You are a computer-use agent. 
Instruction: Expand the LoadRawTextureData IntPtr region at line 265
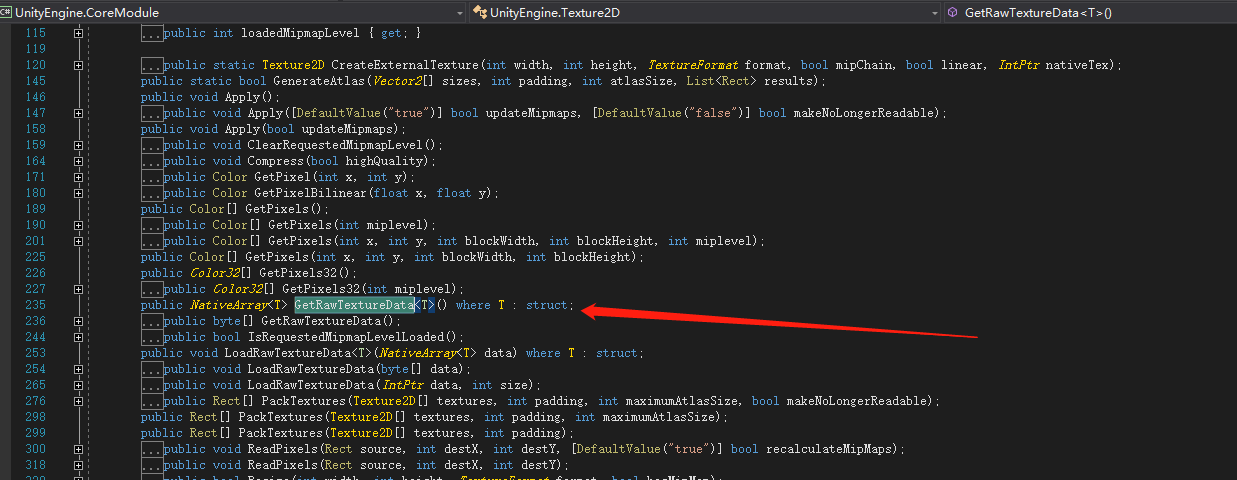(78, 385)
